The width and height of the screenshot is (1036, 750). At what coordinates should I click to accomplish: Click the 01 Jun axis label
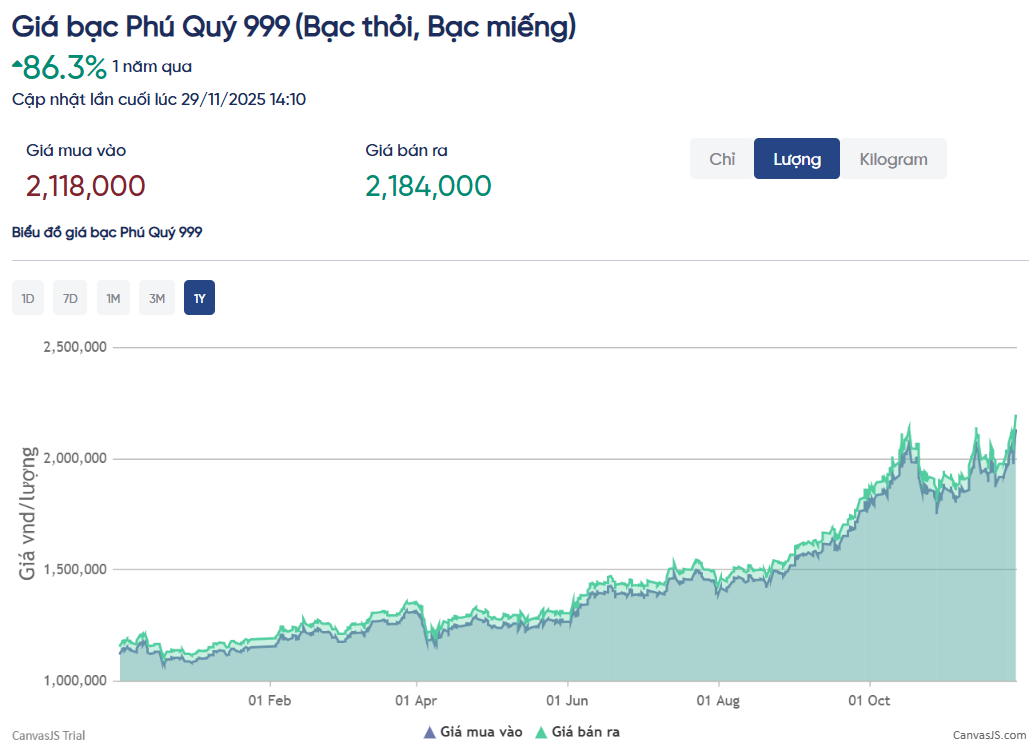click(x=567, y=700)
